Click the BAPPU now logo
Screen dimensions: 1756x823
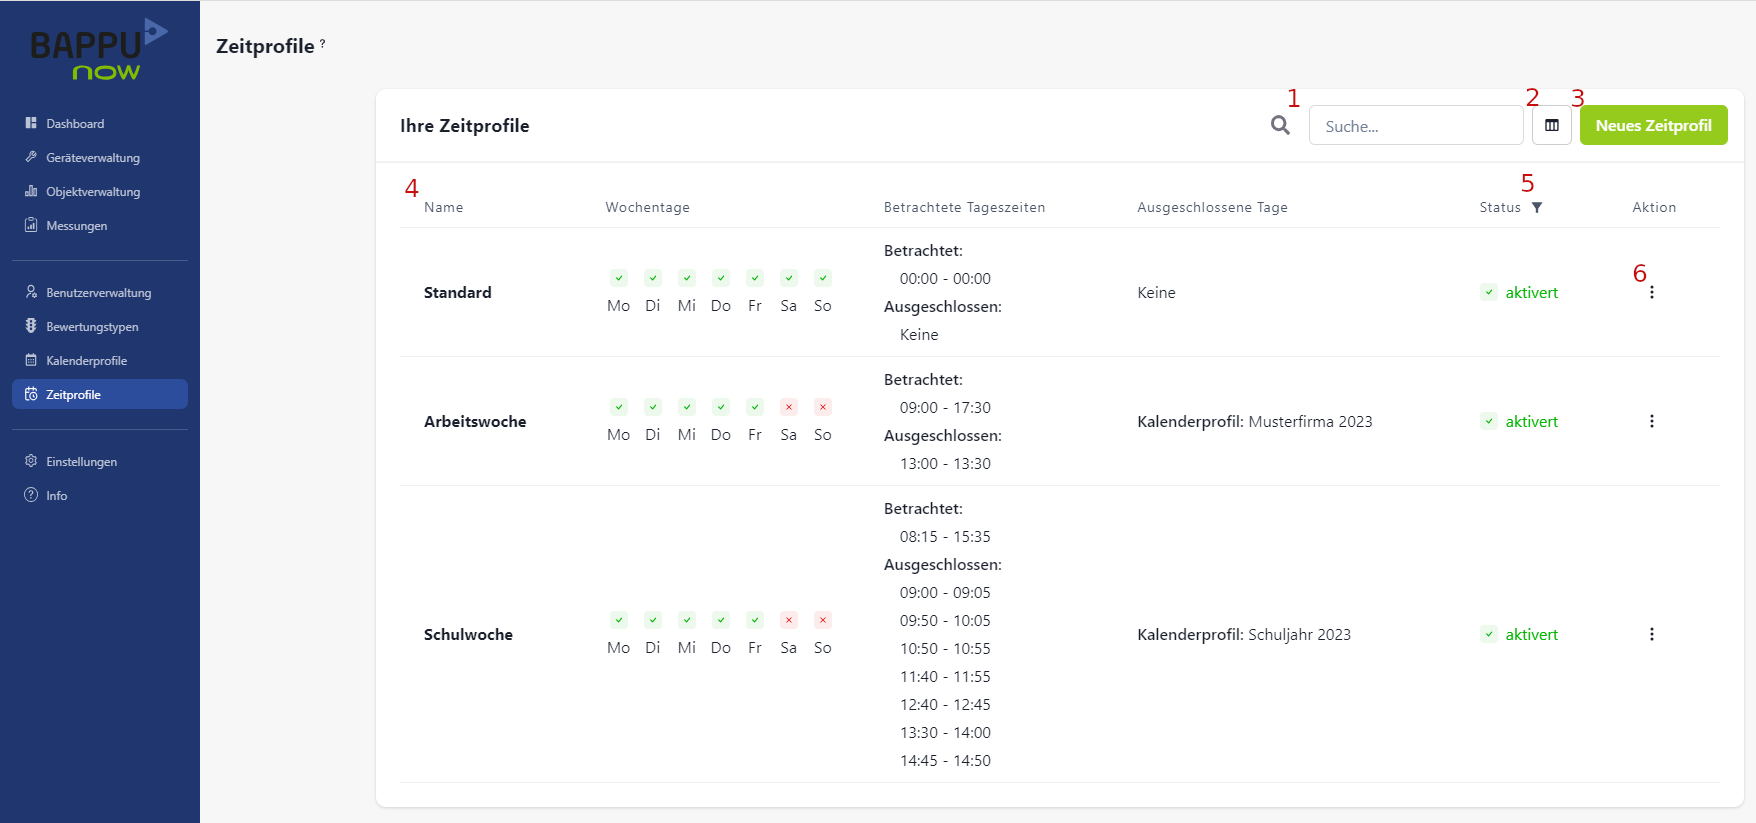(99, 50)
